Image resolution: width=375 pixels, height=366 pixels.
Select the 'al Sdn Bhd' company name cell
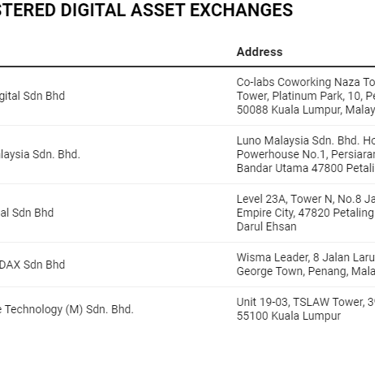[27, 213]
